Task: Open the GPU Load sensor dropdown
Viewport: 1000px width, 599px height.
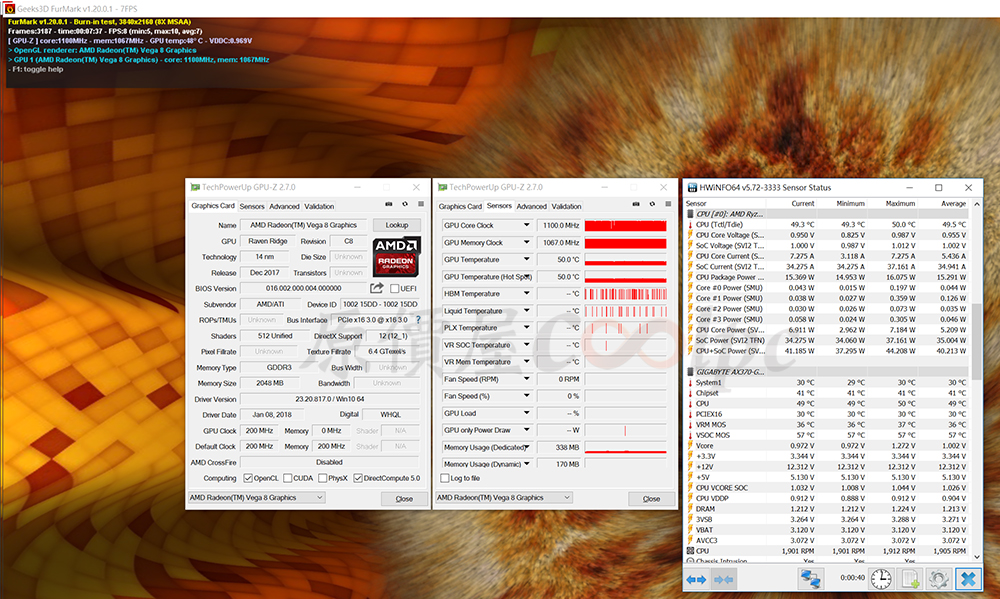Action: pos(526,413)
